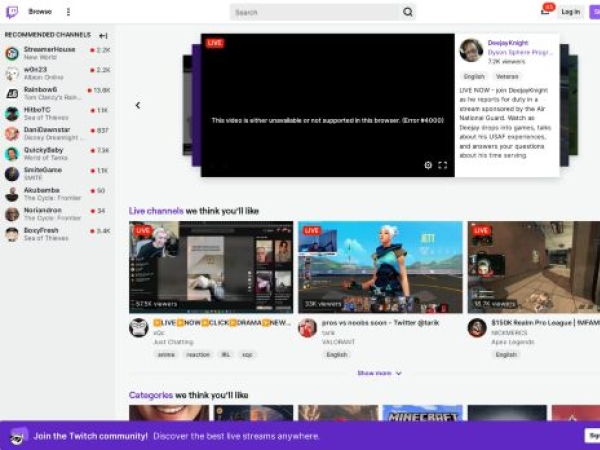Go to previous featured stream carousel arrow
Screen dimensions: 600x450
click(138, 105)
